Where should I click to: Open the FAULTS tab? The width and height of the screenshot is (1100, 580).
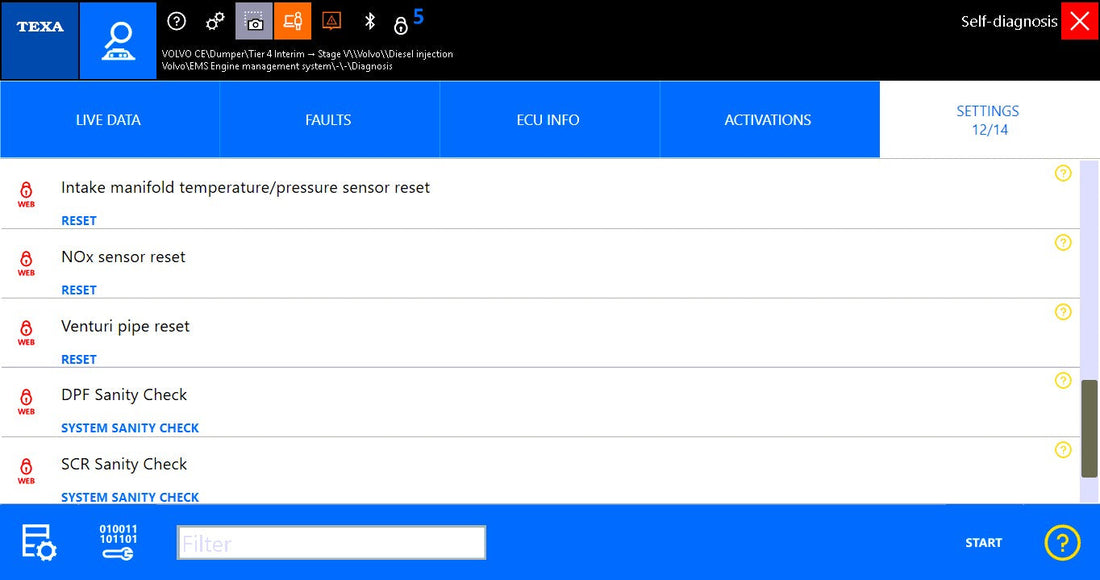pyautogui.click(x=329, y=119)
